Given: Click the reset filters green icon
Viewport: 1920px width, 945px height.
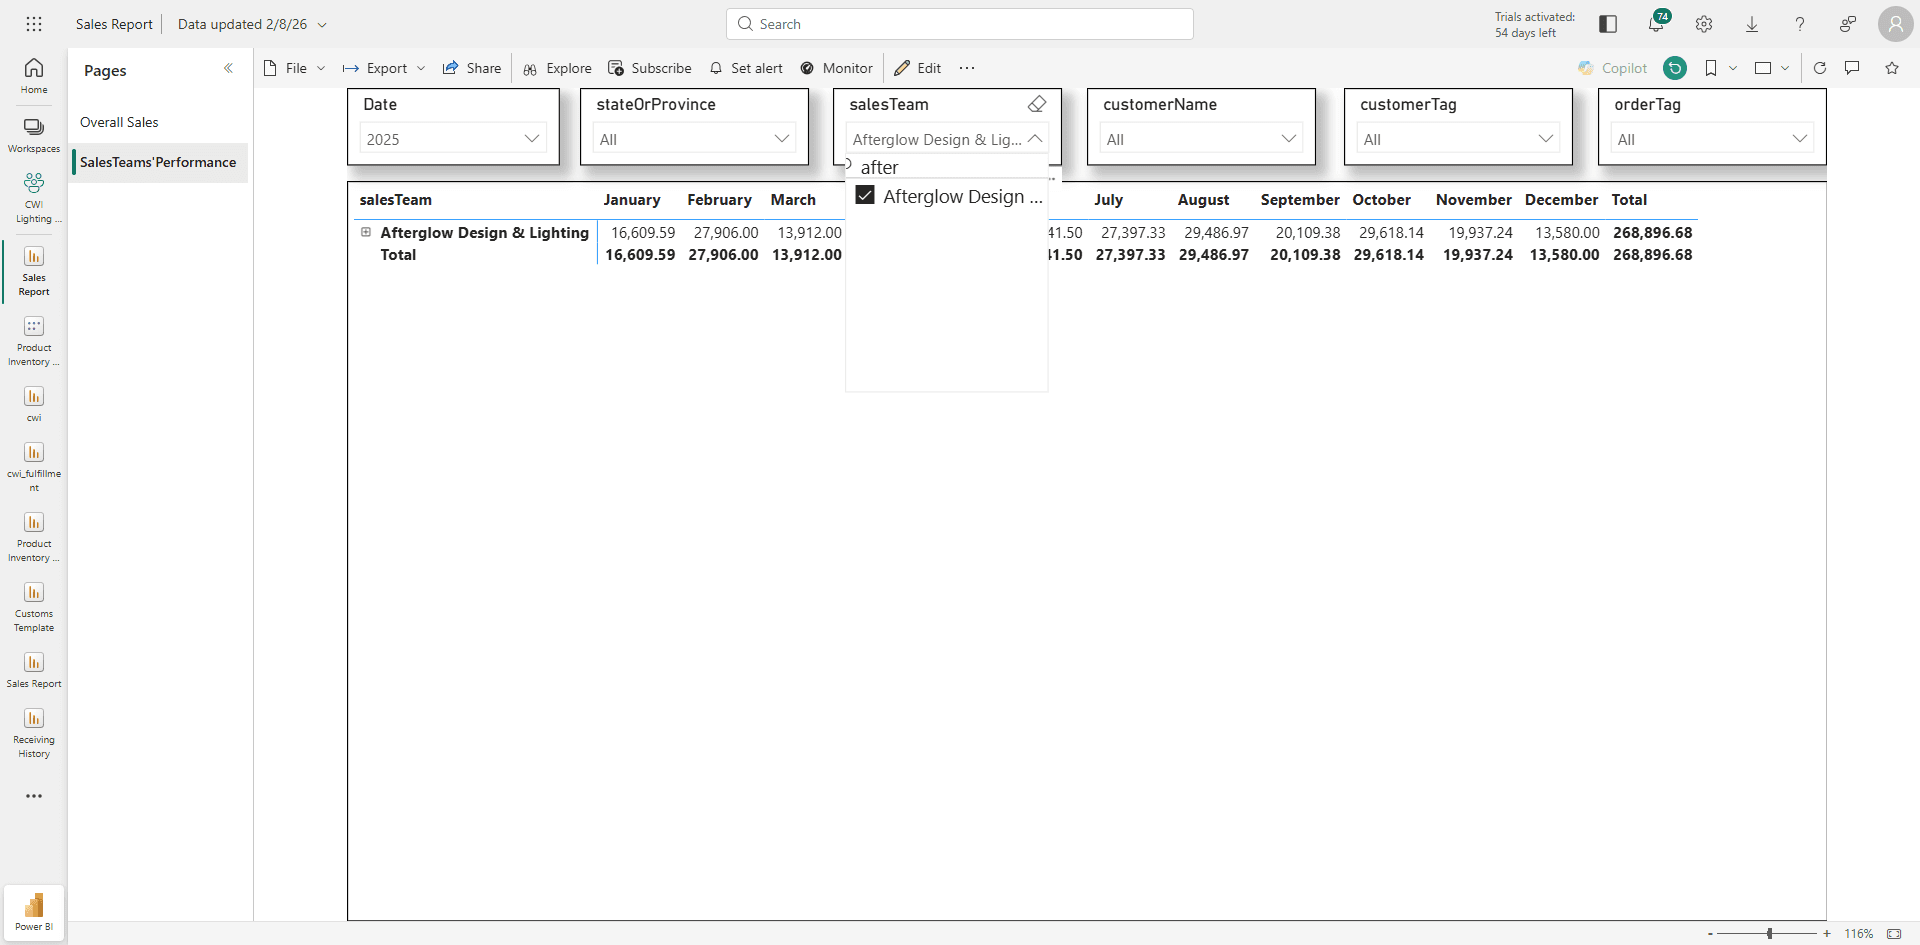Looking at the screenshot, I should (1675, 68).
